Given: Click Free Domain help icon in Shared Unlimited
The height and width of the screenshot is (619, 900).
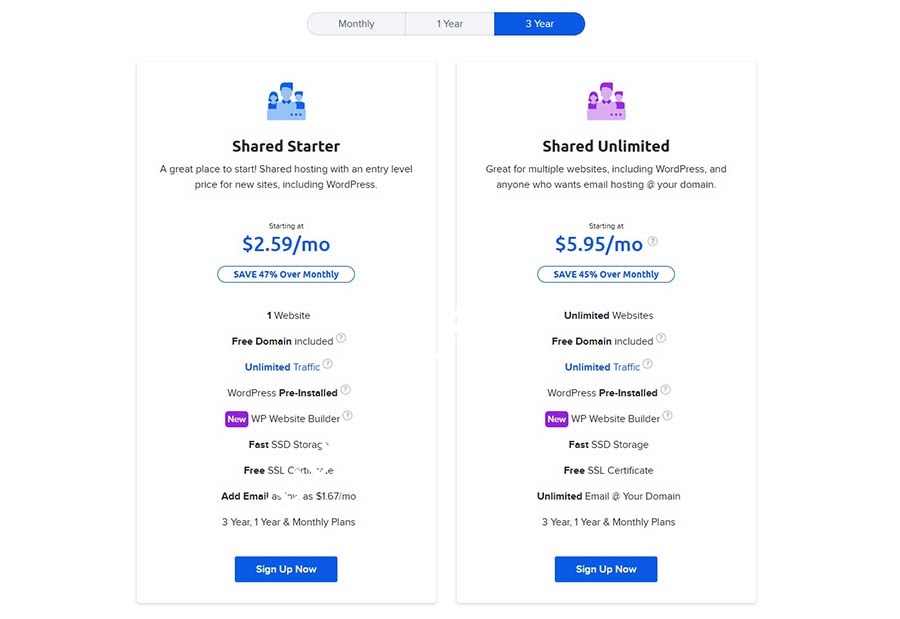Looking at the screenshot, I should [x=661, y=339].
